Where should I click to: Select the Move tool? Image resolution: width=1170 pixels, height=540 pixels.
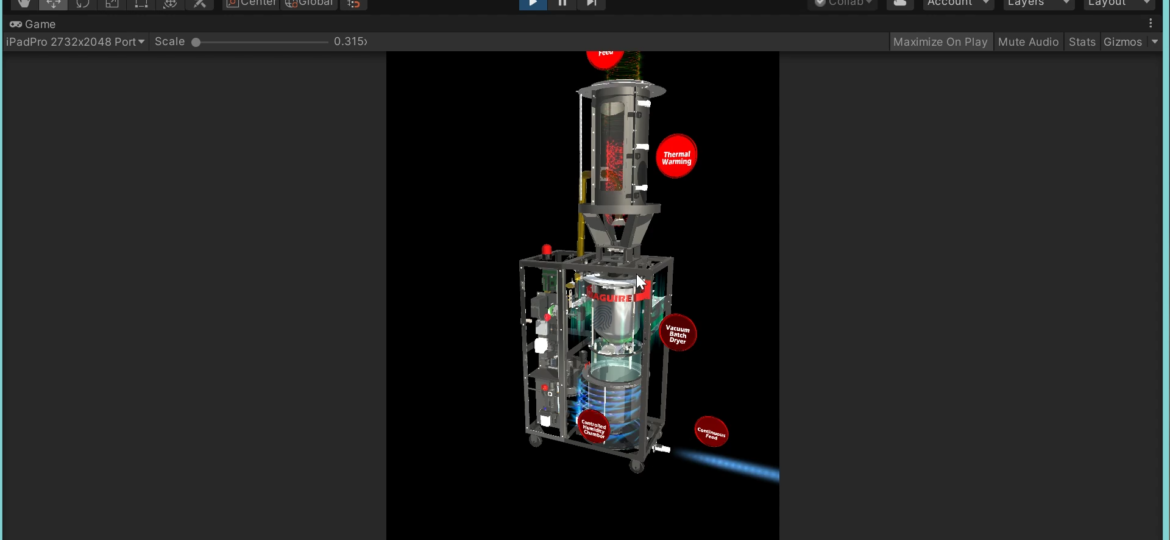(53, 3)
